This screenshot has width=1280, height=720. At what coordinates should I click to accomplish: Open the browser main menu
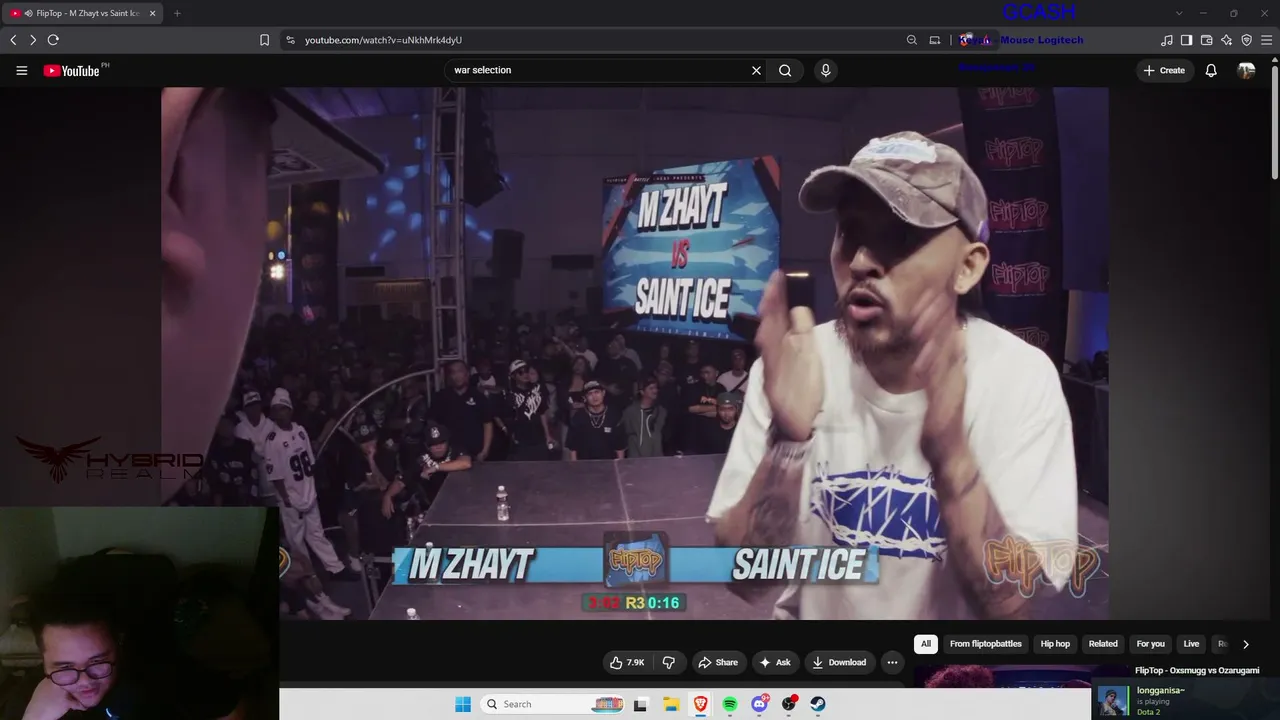pos(1266,40)
